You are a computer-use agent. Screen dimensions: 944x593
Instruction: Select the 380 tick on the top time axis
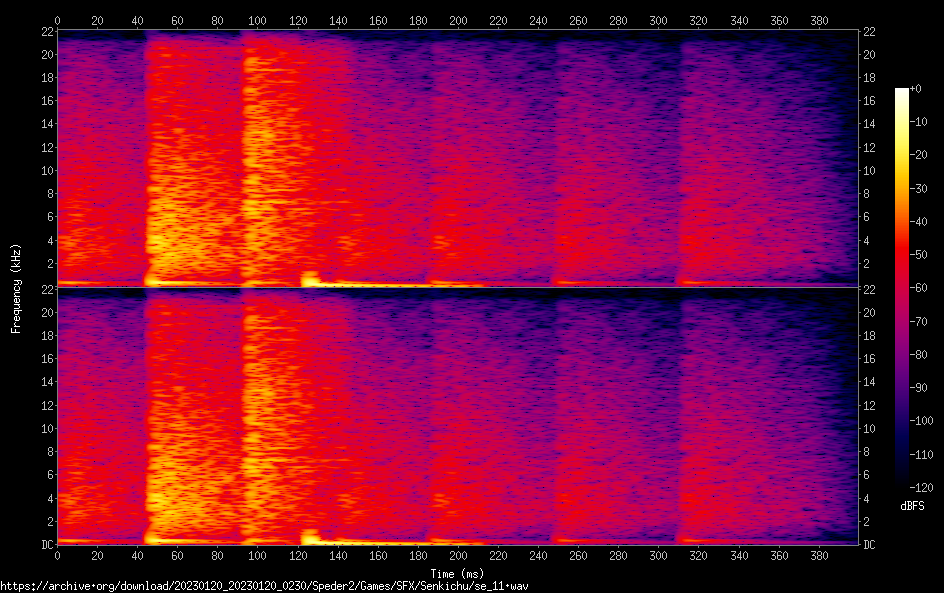(818, 20)
